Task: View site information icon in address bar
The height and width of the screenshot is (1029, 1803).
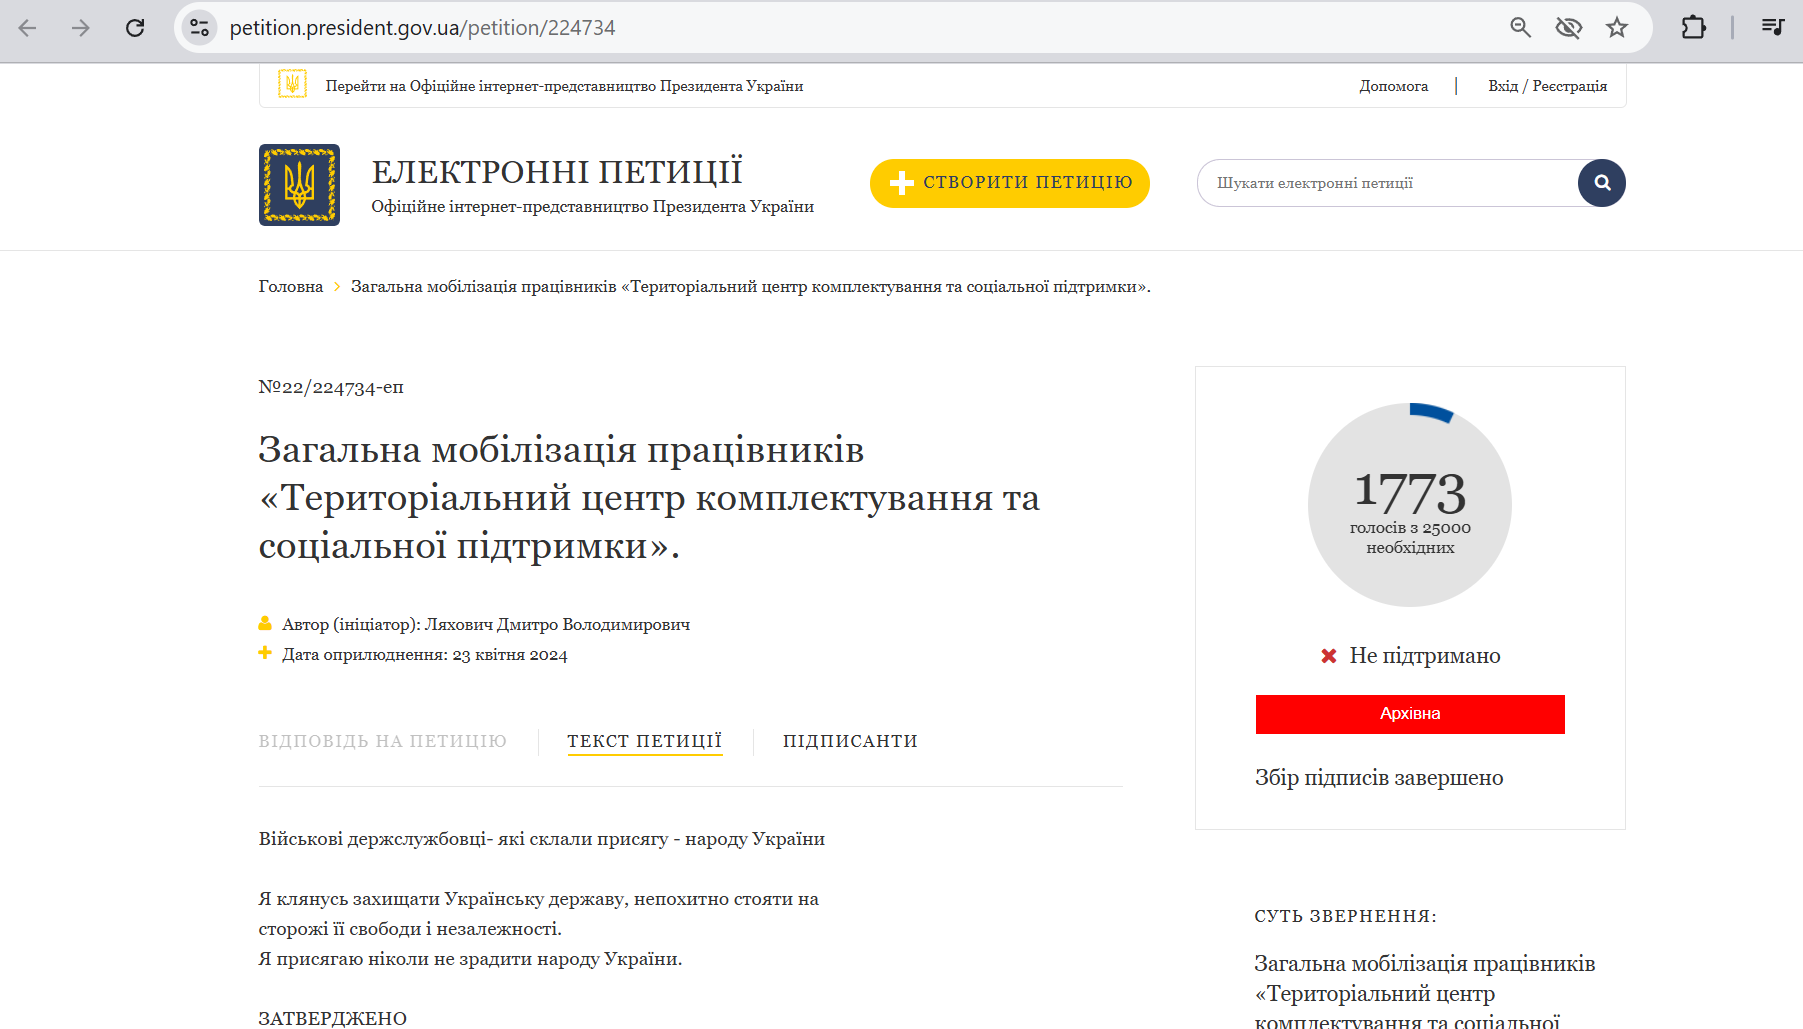Action: point(200,28)
